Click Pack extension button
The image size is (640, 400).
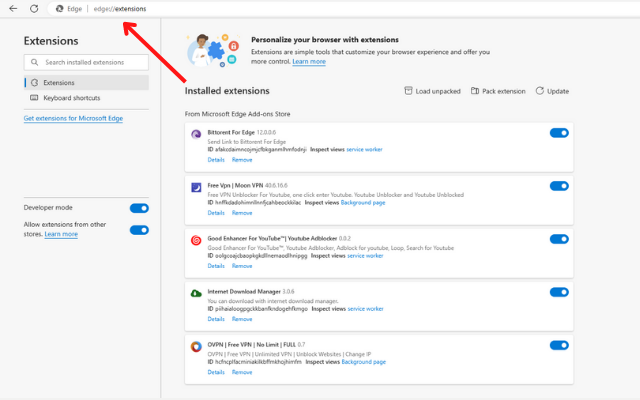[x=498, y=91]
